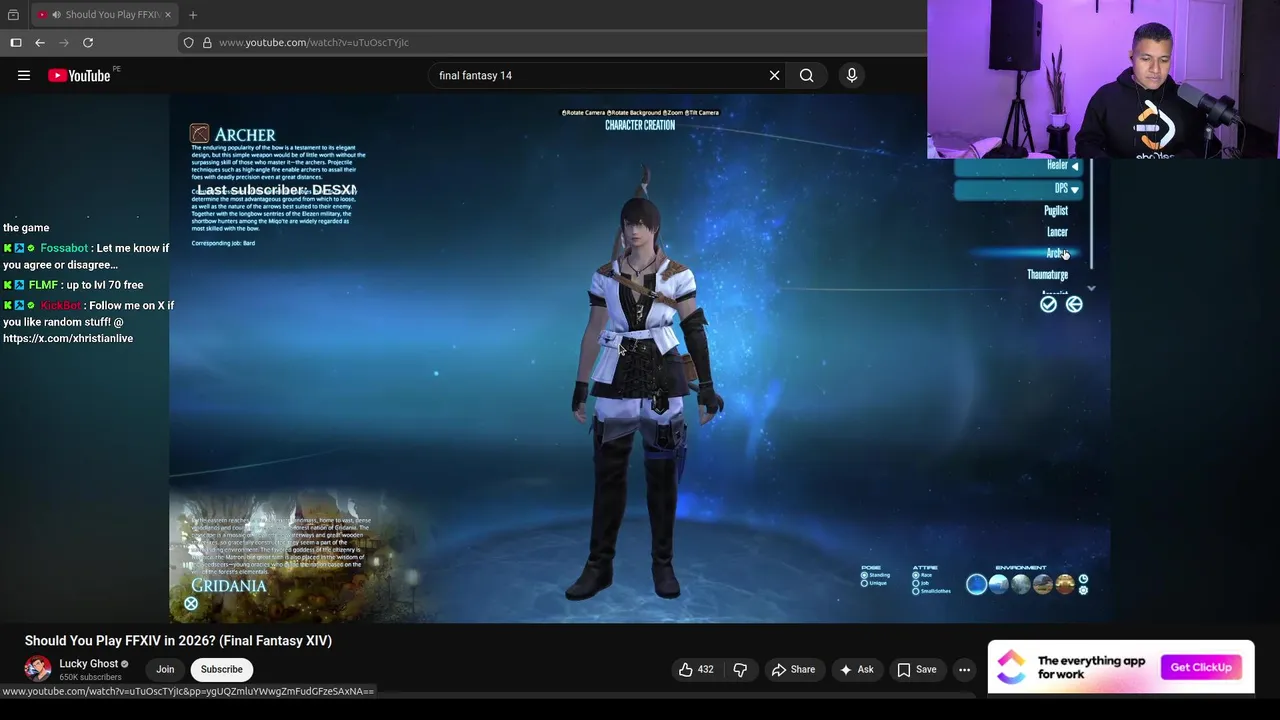The height and width of the screenshot is (720, 1280).
Task: Switch to the Should You Play FFXIV tab
Action: click(x=105, y=14)
